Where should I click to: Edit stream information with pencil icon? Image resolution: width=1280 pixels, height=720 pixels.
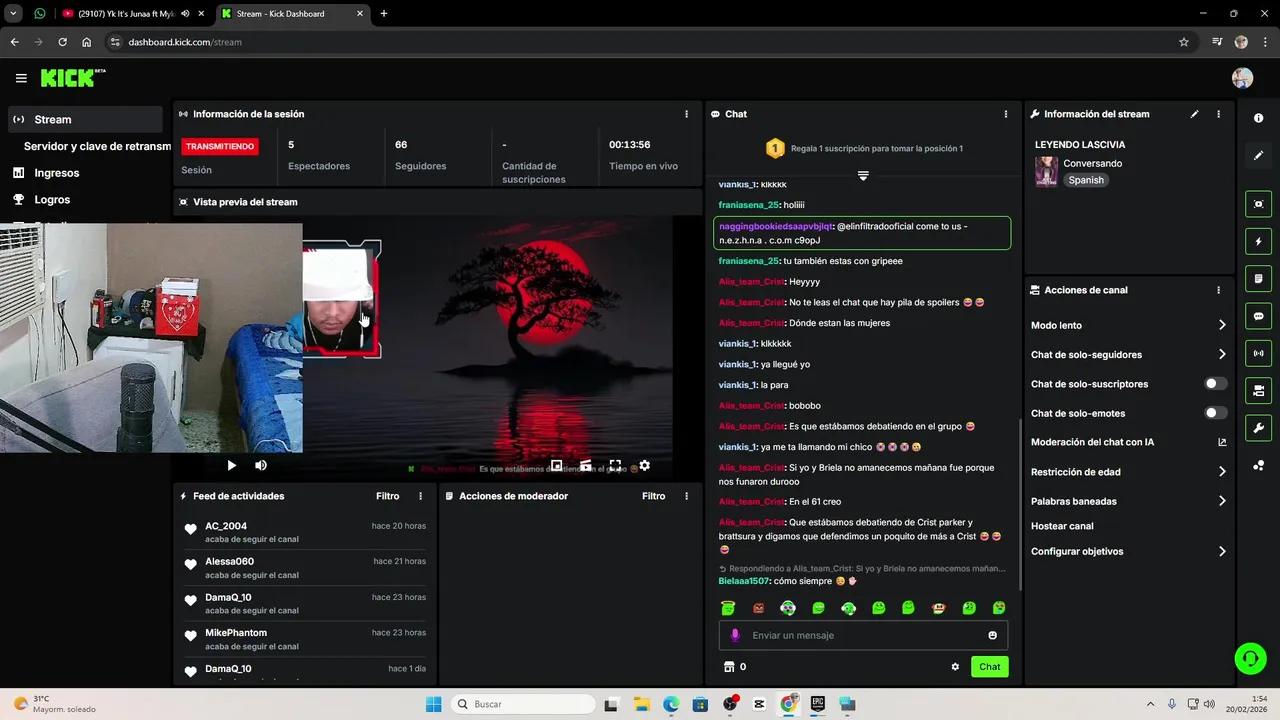[x=1194, y=114]
